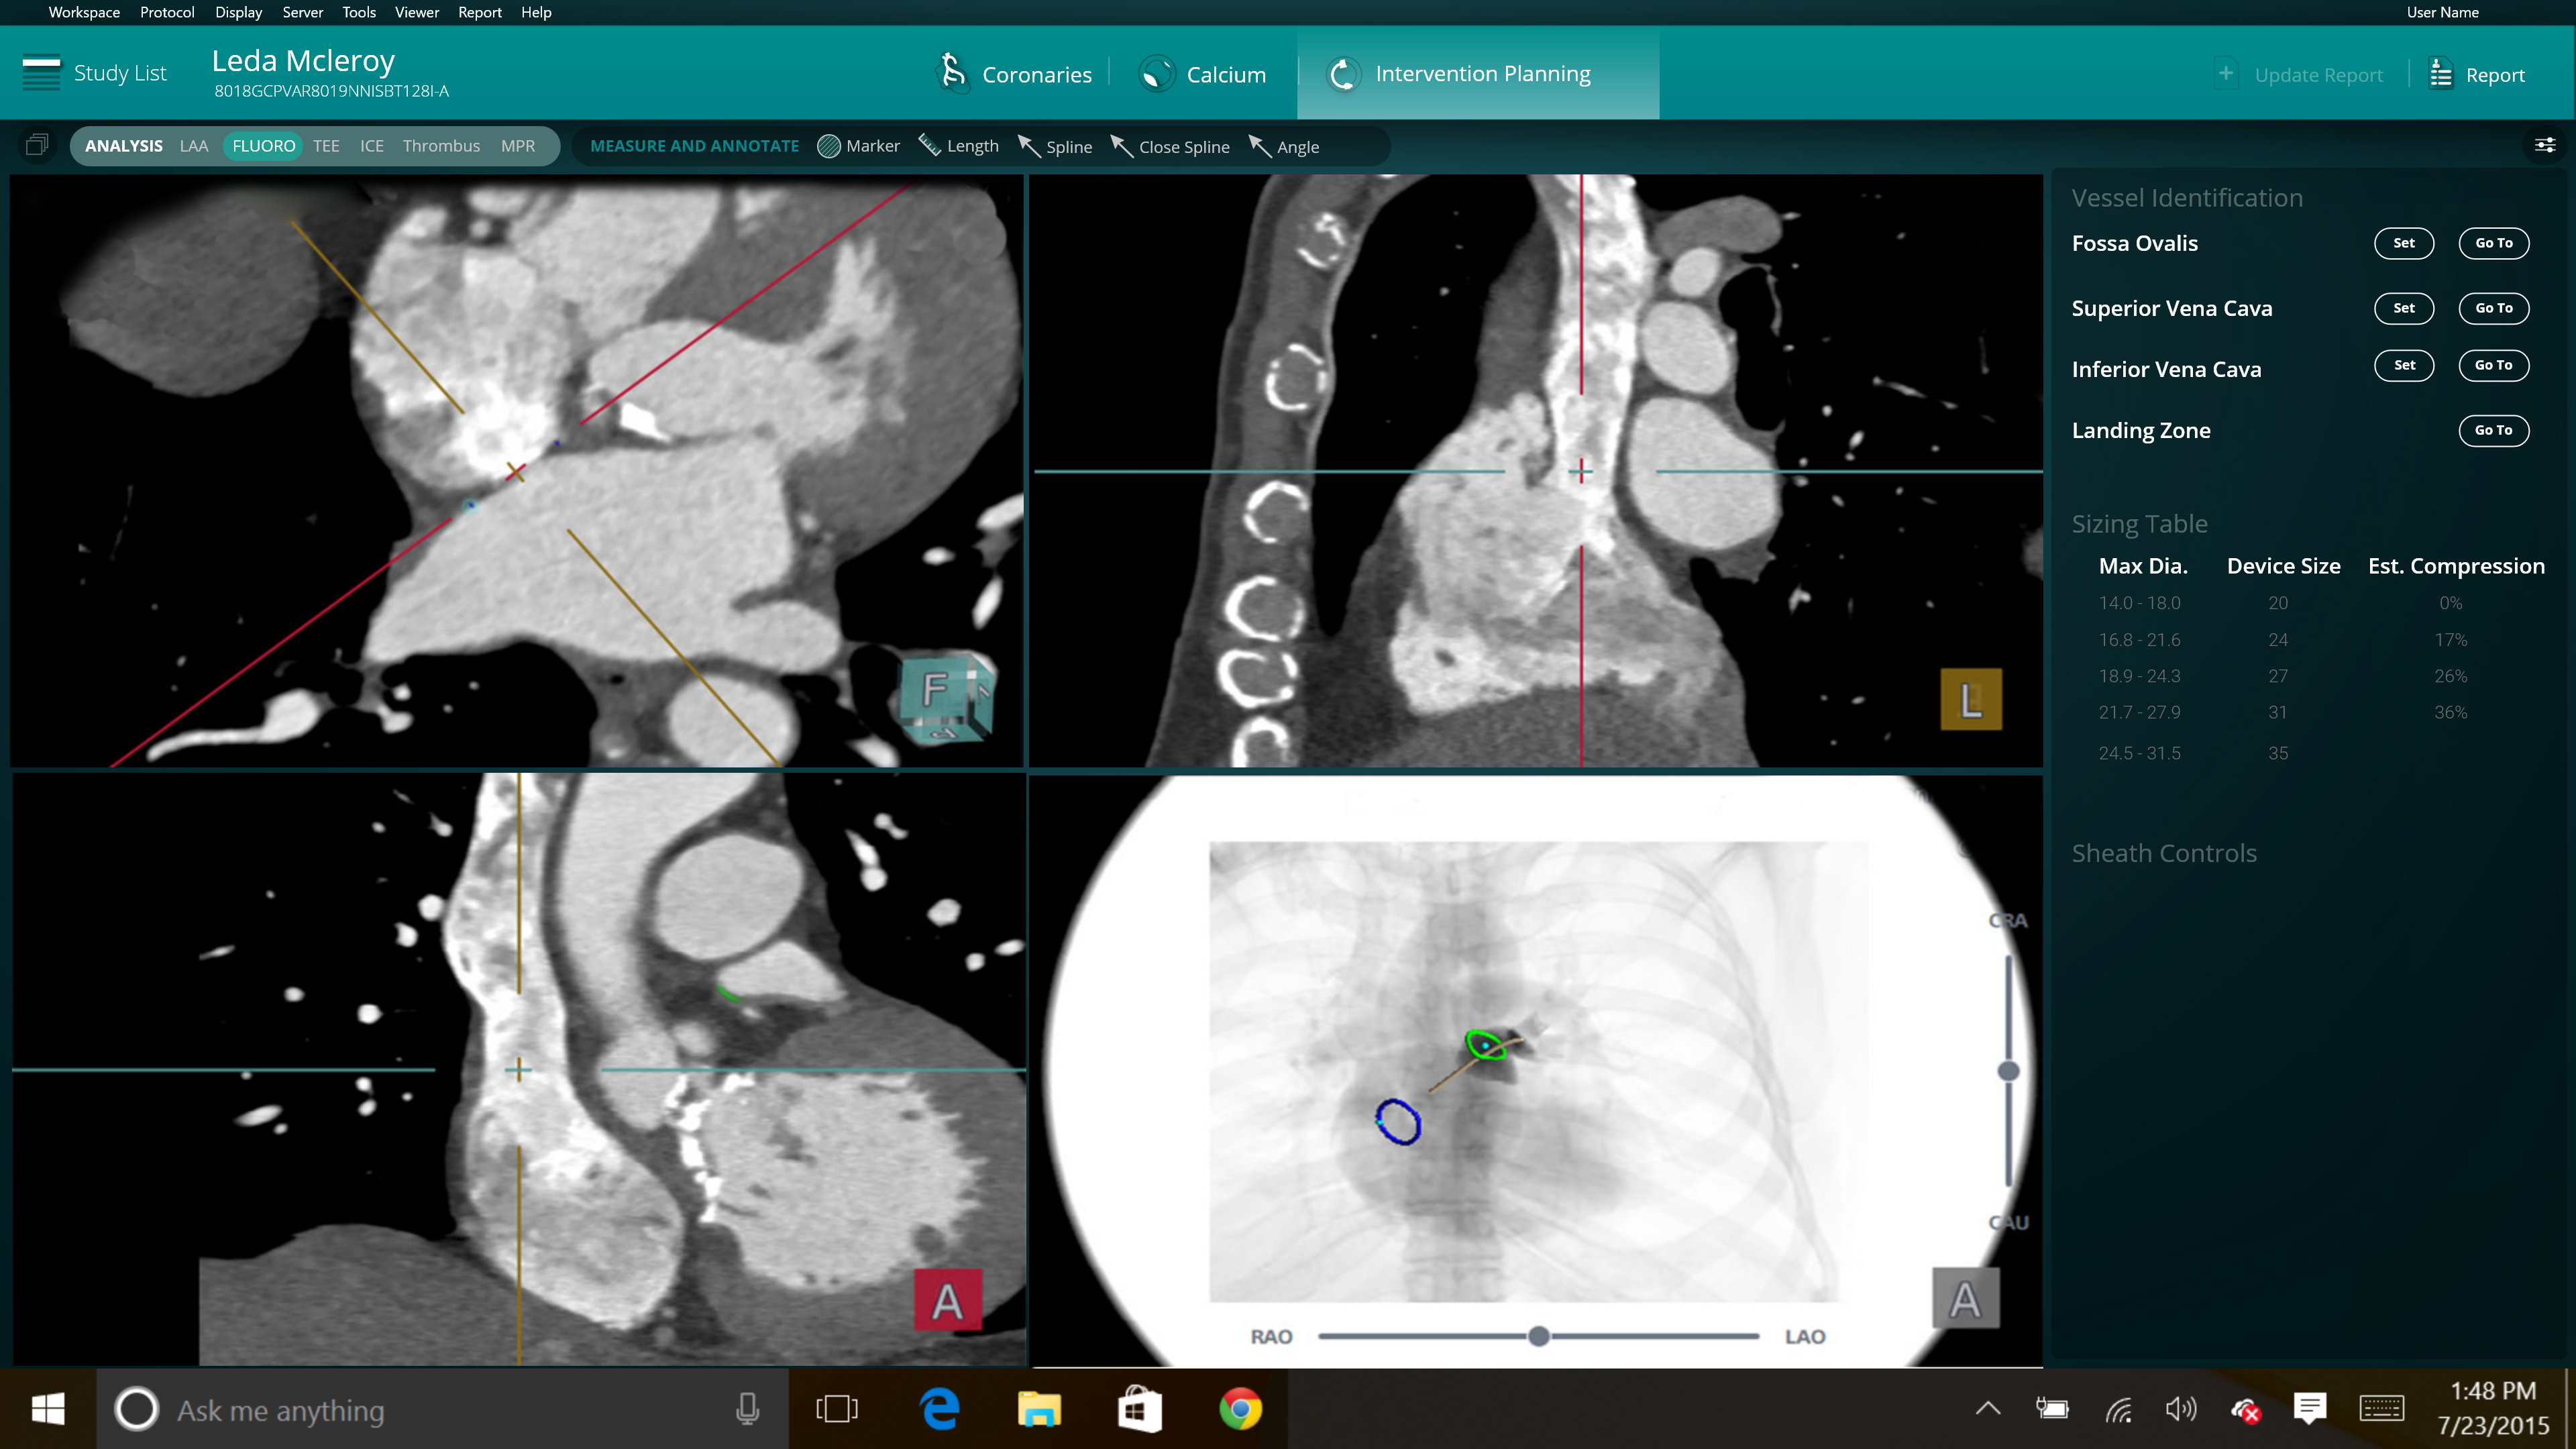Select the Spline drawing tool
Image resolution: width=2576 pixels, height=1449 pixels.
[1055, 146]
